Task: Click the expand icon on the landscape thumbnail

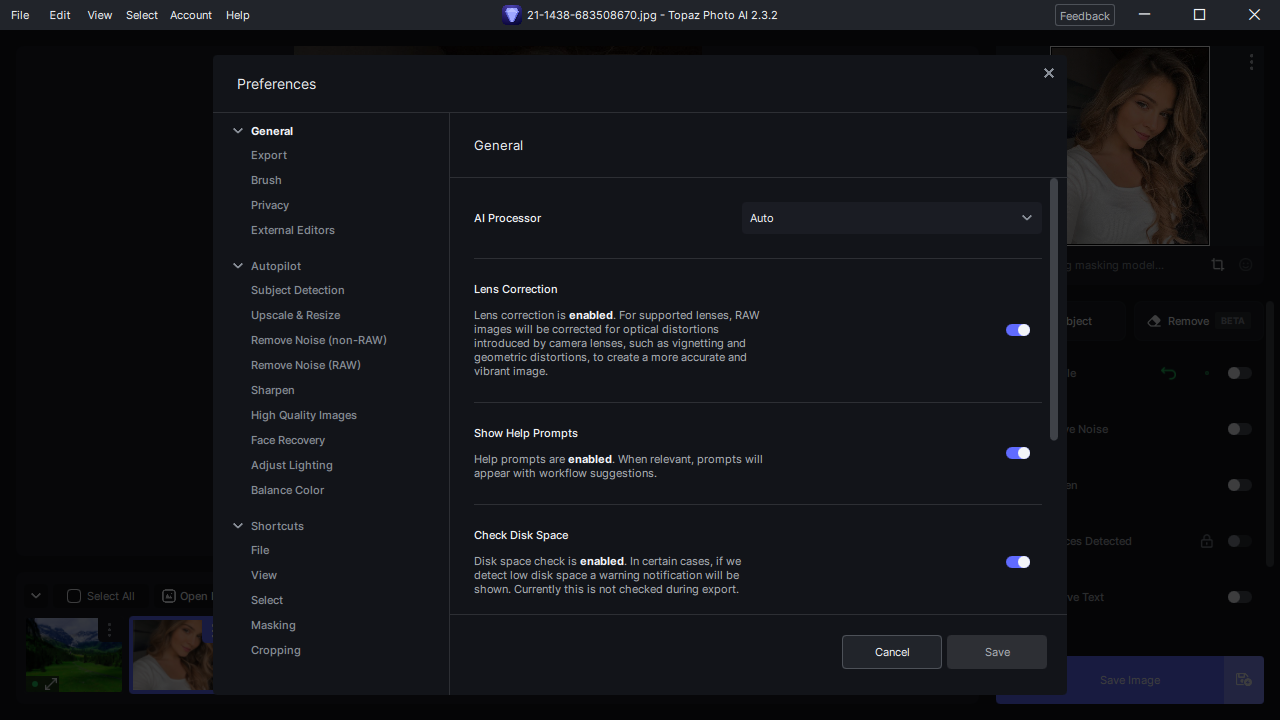Action: coord(51,683)
